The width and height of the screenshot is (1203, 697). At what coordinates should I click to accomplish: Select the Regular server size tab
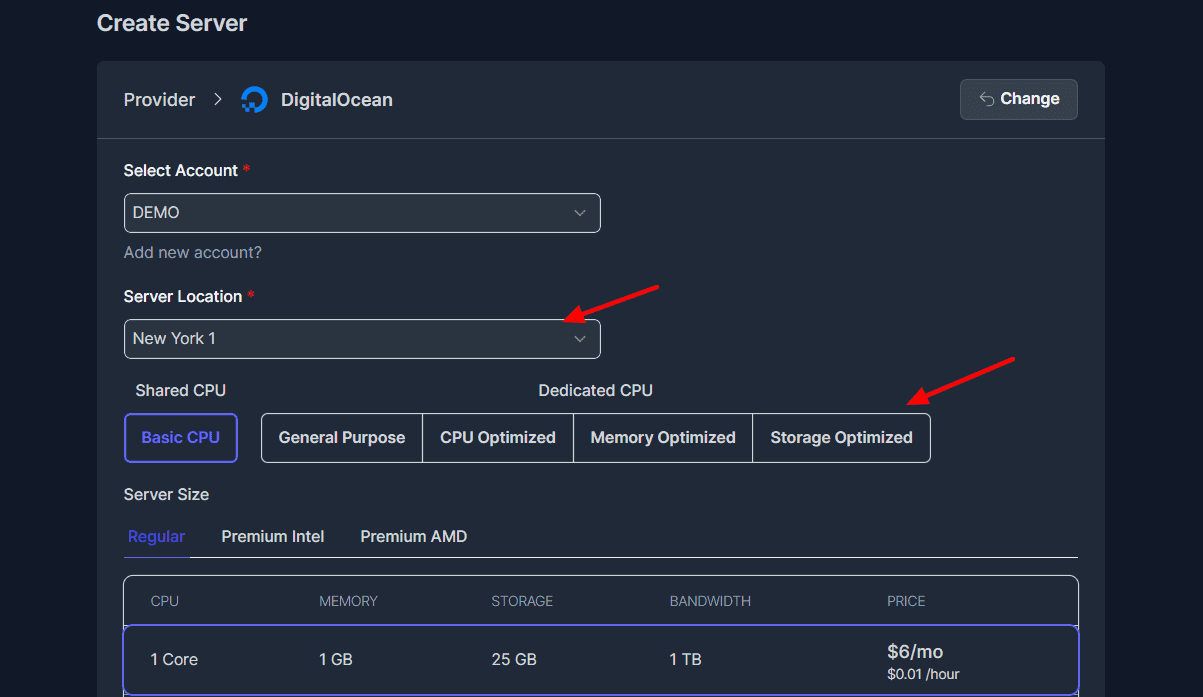(156, 537)
